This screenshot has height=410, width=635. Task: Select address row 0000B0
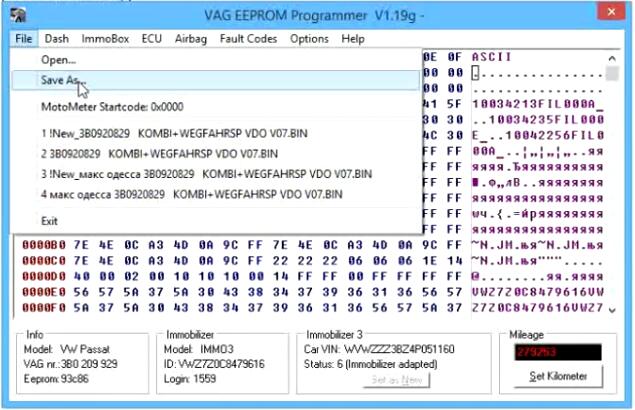[x=44, y=245]
